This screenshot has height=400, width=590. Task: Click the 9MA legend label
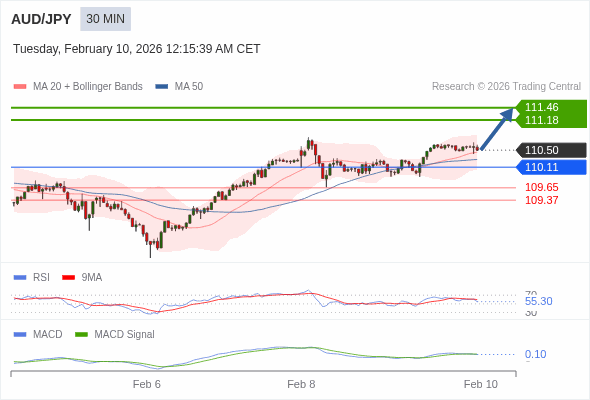pos(92,278)
